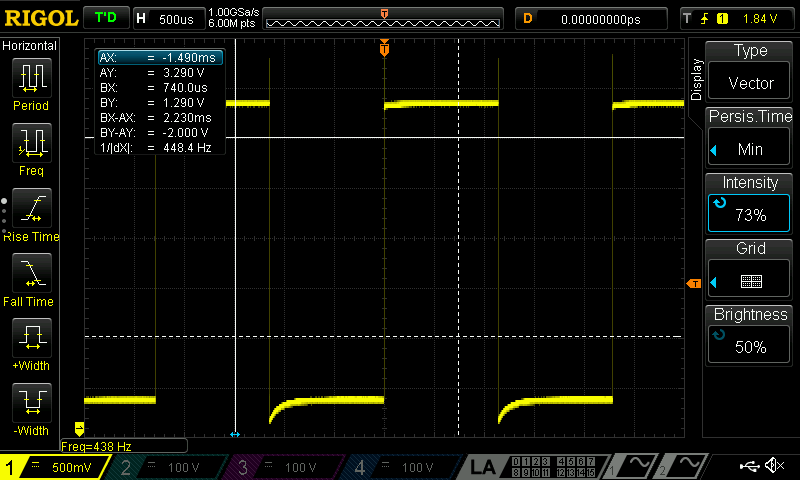The width and height of the screenshot is (800, 480).
Task: Click the cursor A position arrow at the bottom
Action: click(235, 435)
